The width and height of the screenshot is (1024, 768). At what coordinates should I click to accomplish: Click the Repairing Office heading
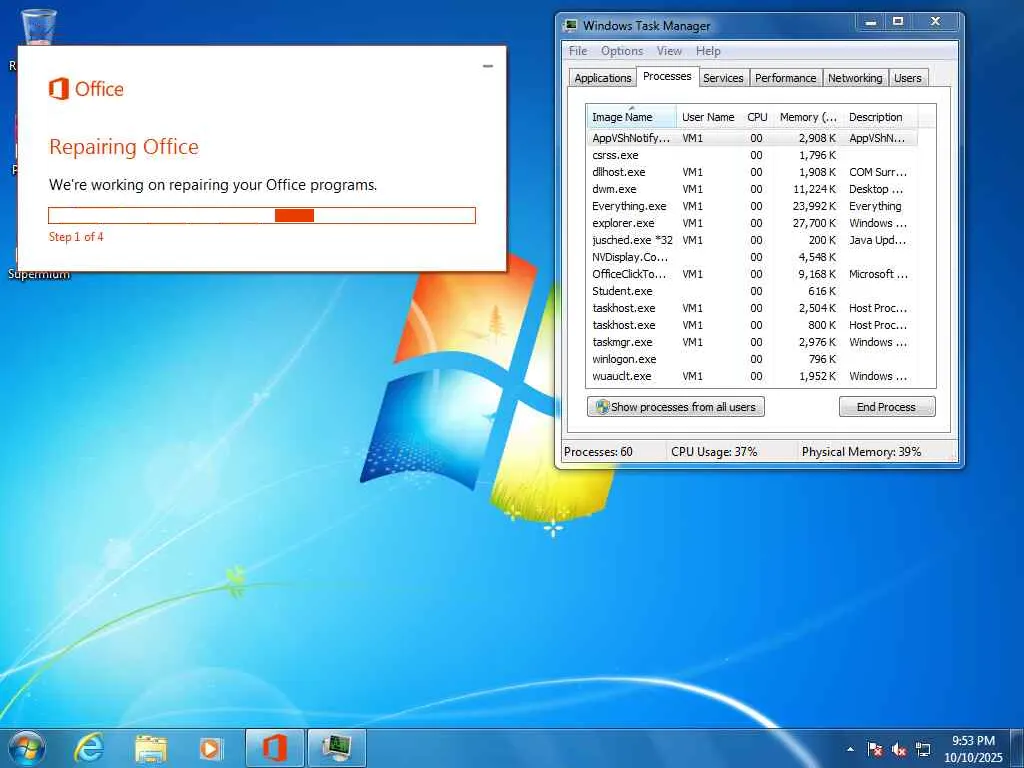(x=123, y=147)
